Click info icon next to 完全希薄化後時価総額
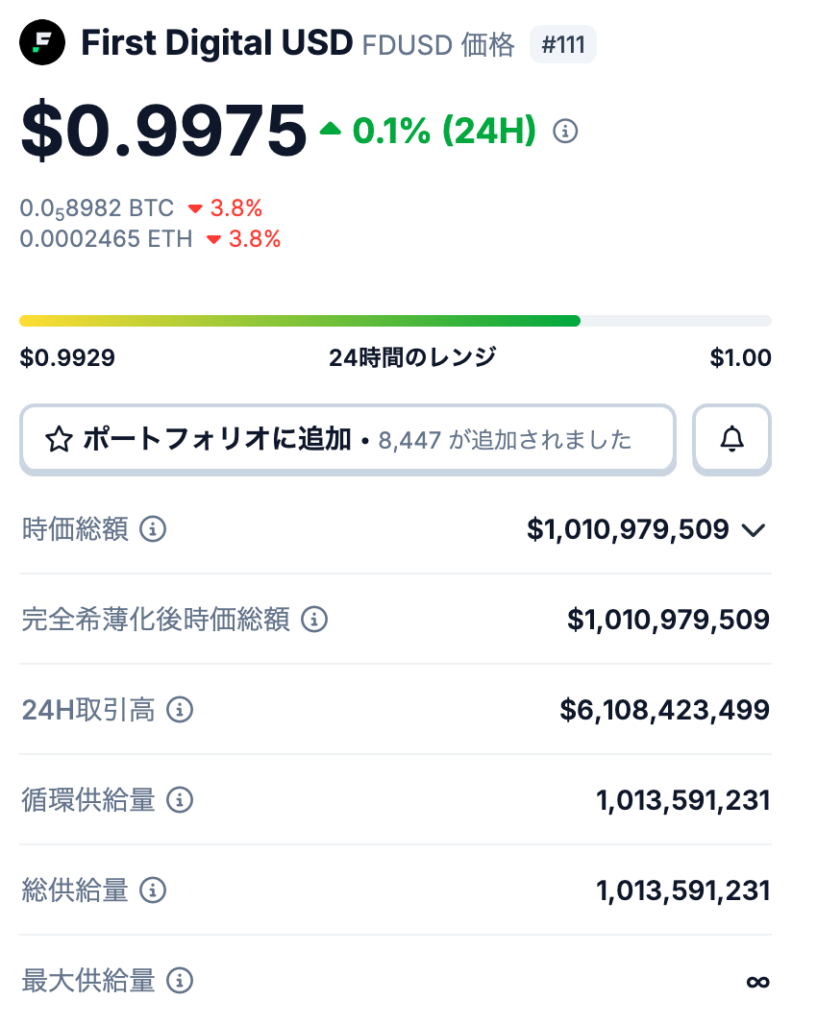The image size is (817, 1024). (x=314, y=620)
